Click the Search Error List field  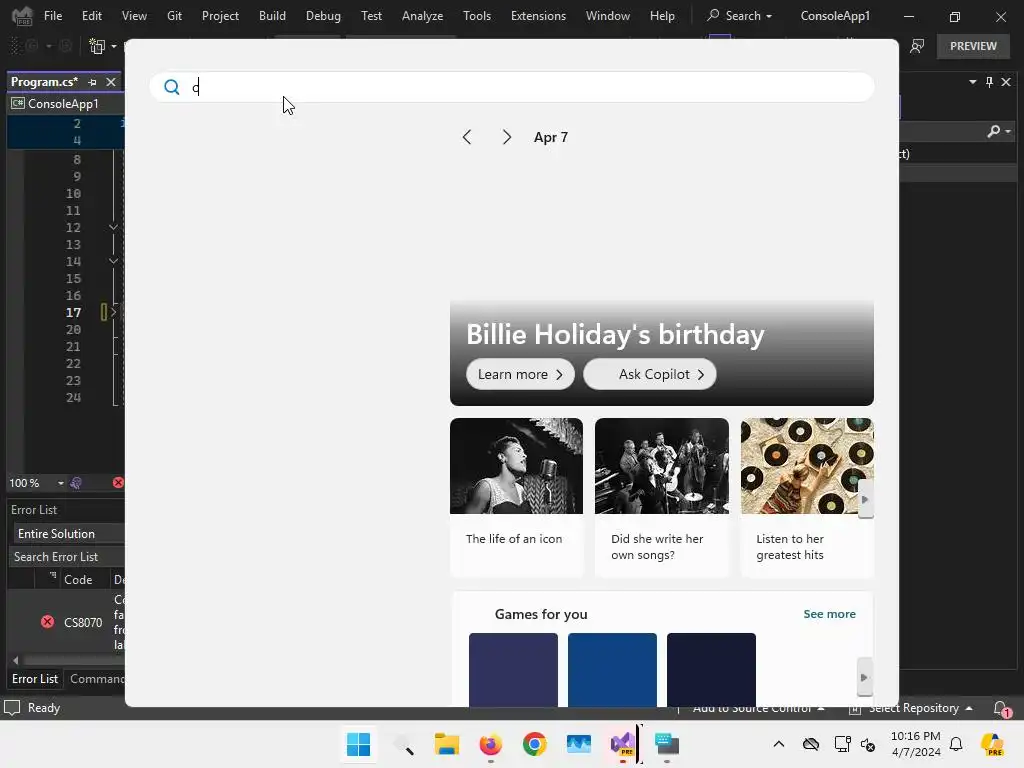click(67, 557)
